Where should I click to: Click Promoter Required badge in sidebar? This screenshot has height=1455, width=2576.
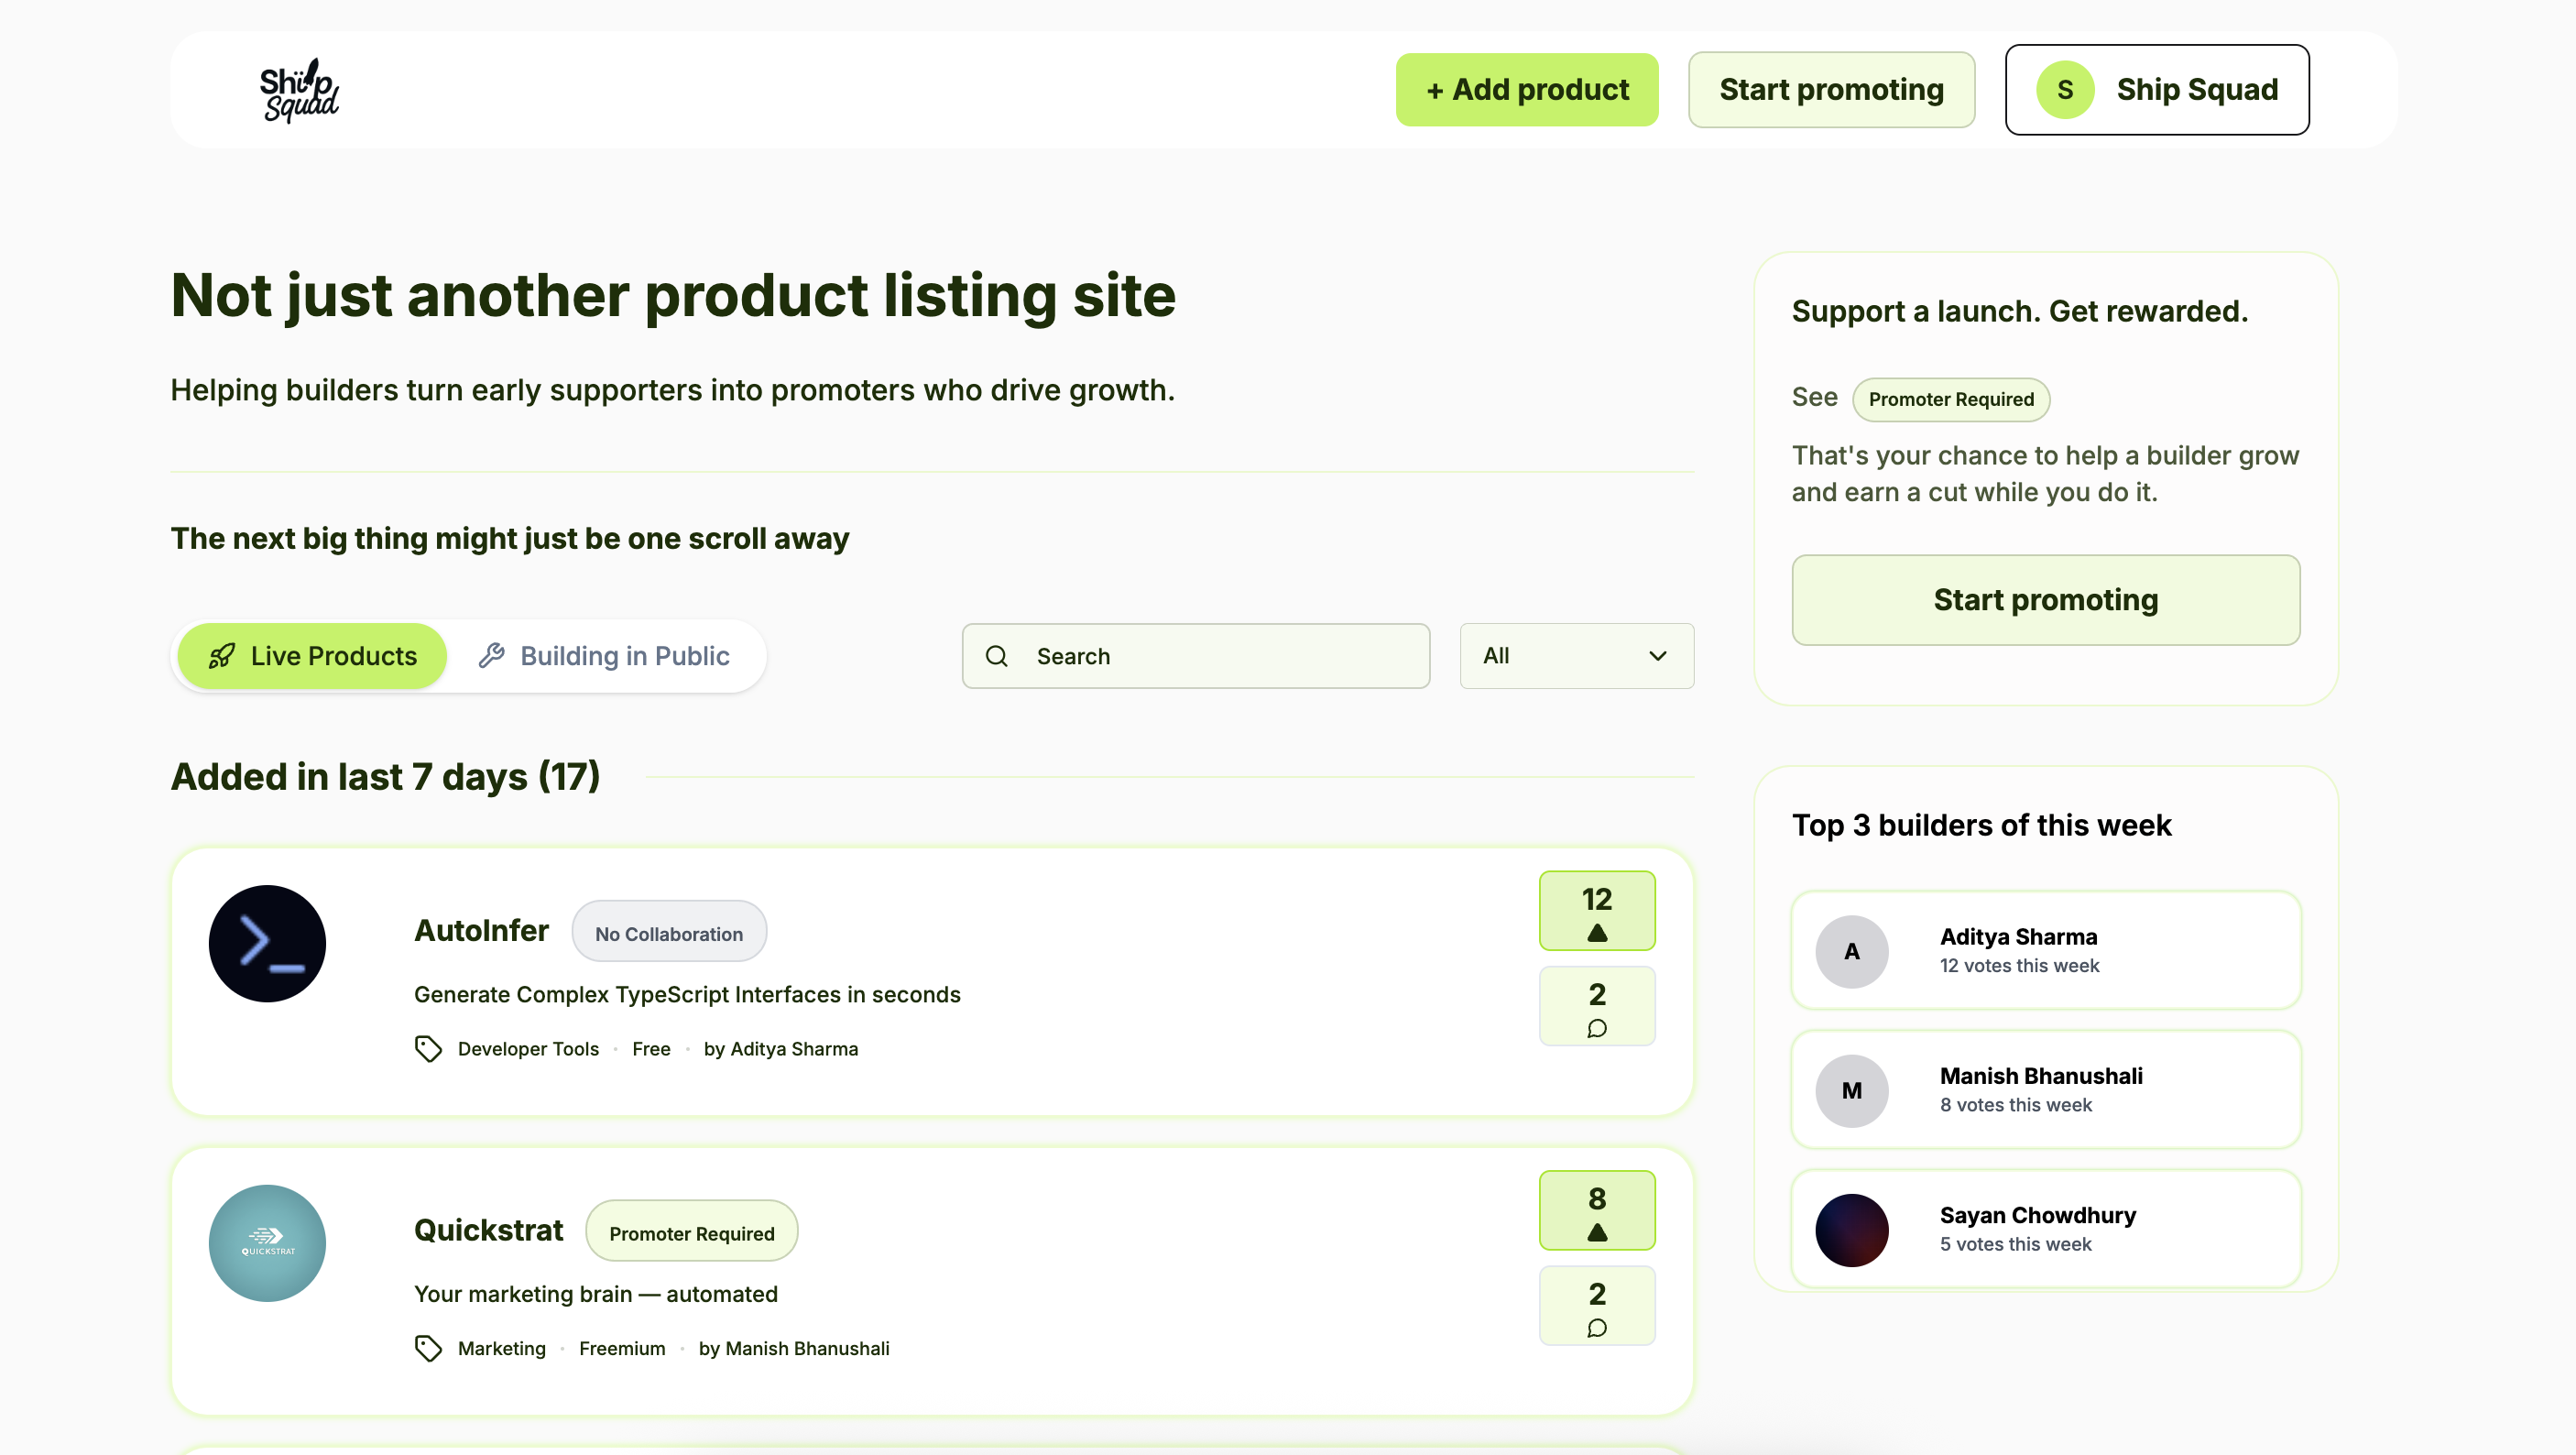point(1950,399)
